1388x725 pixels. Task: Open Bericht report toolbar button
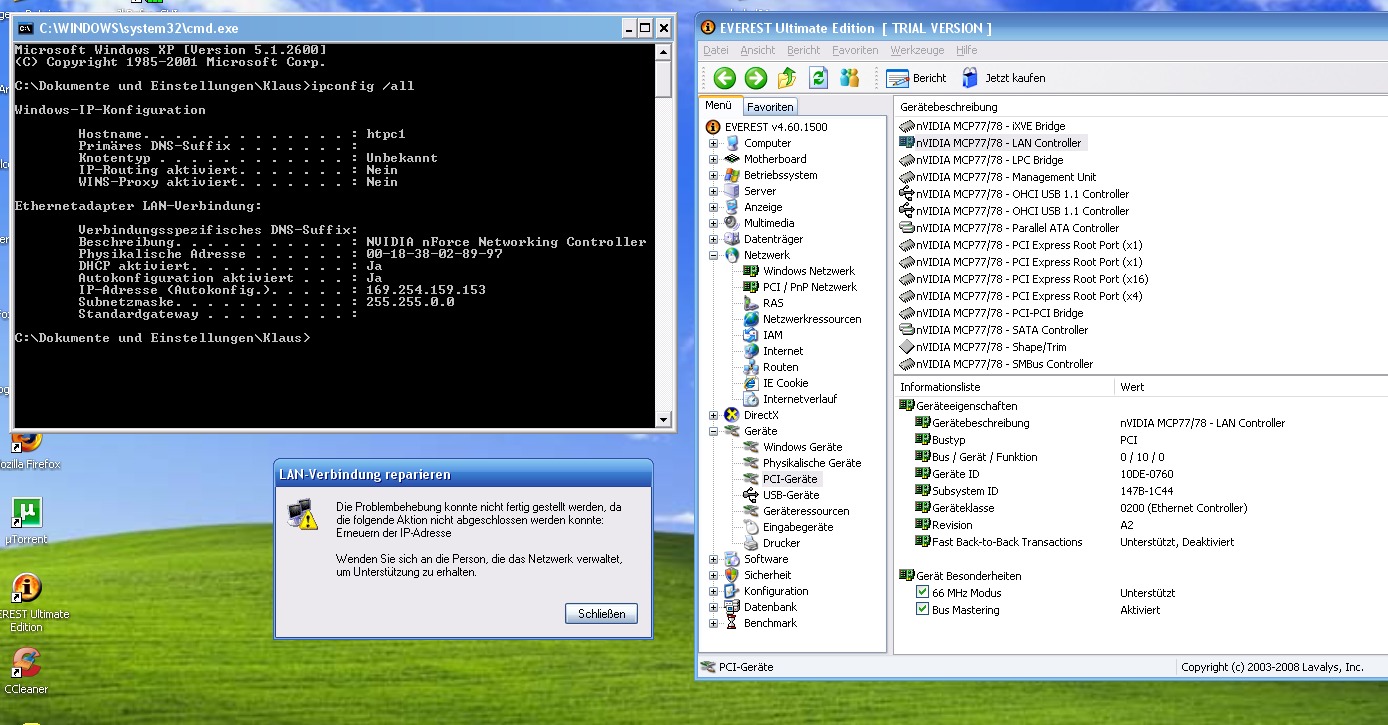tap(916, 78)
